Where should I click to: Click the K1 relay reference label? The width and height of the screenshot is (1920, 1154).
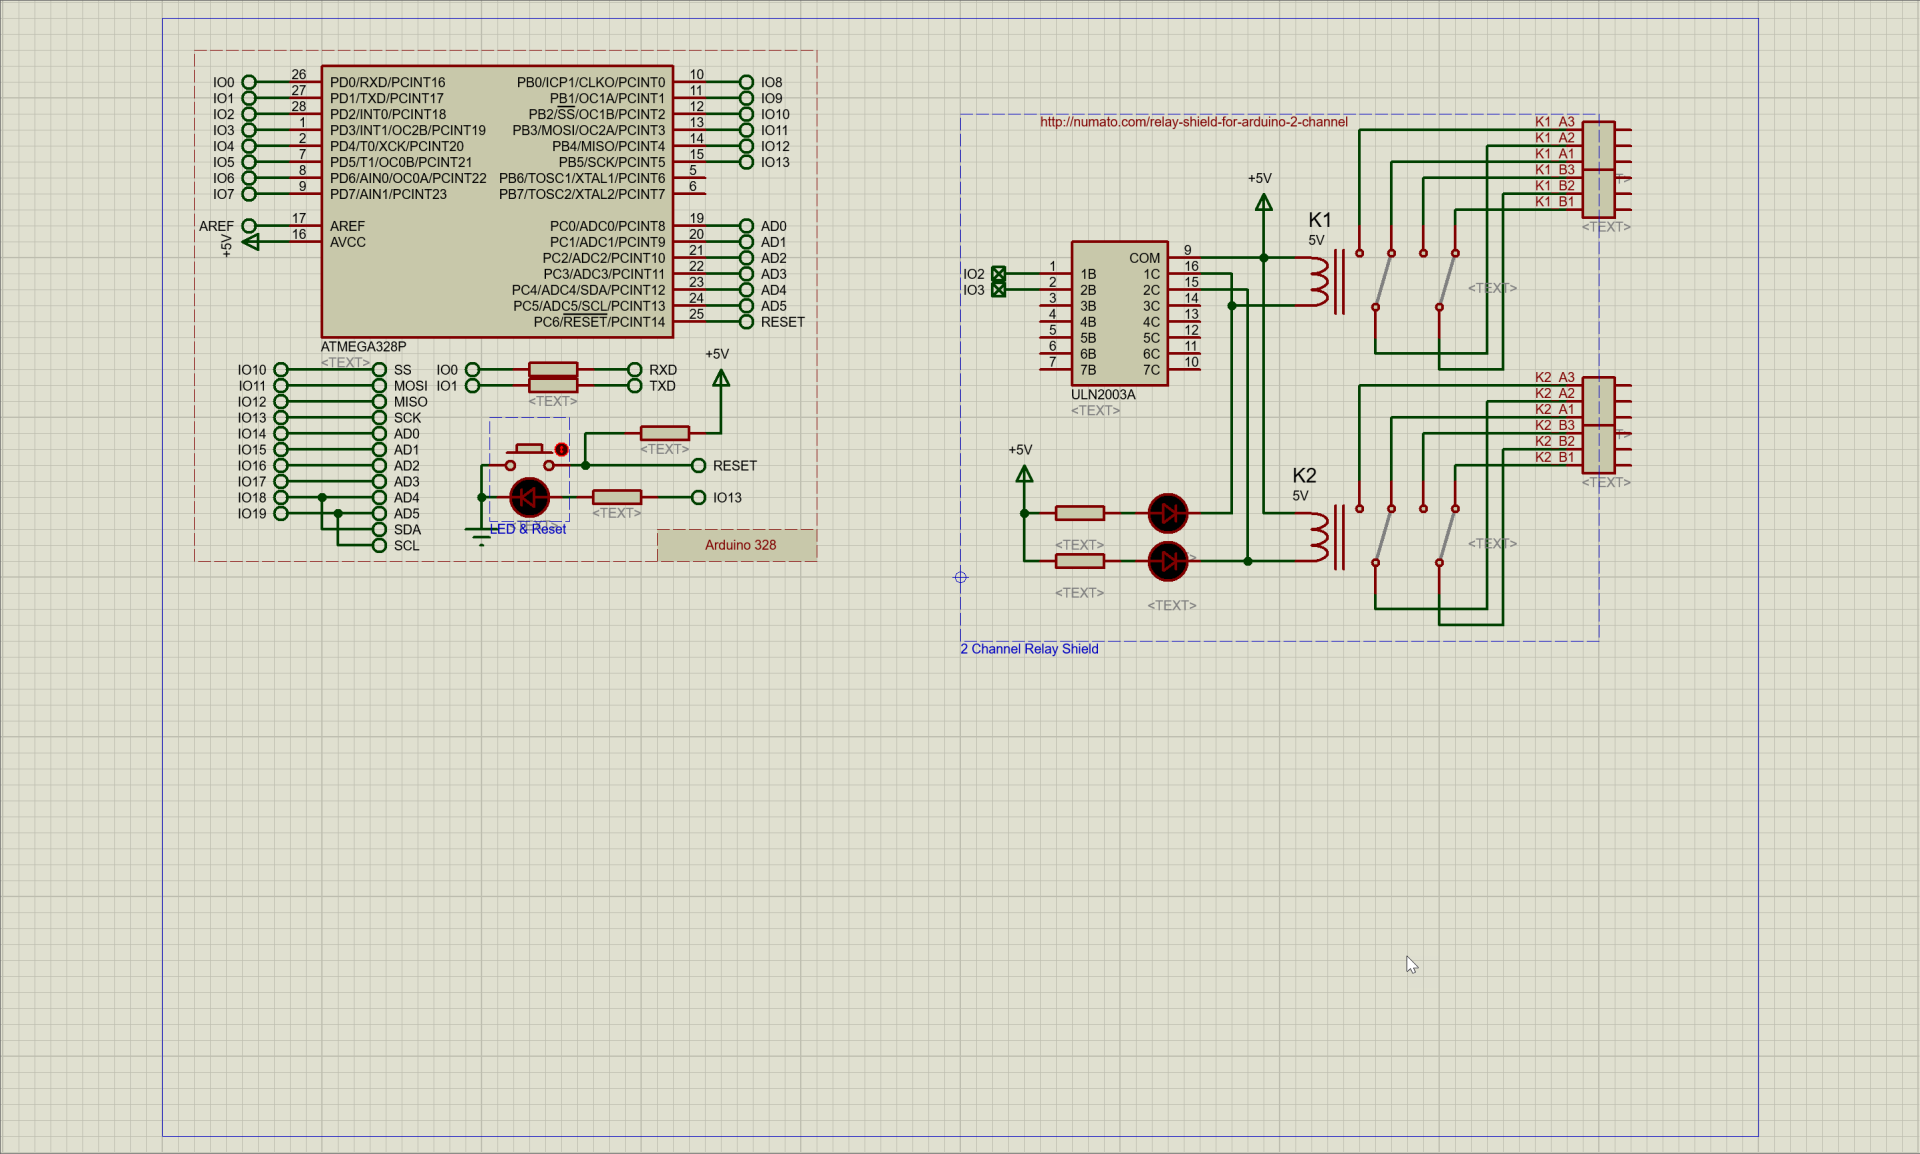[1320, 220]
